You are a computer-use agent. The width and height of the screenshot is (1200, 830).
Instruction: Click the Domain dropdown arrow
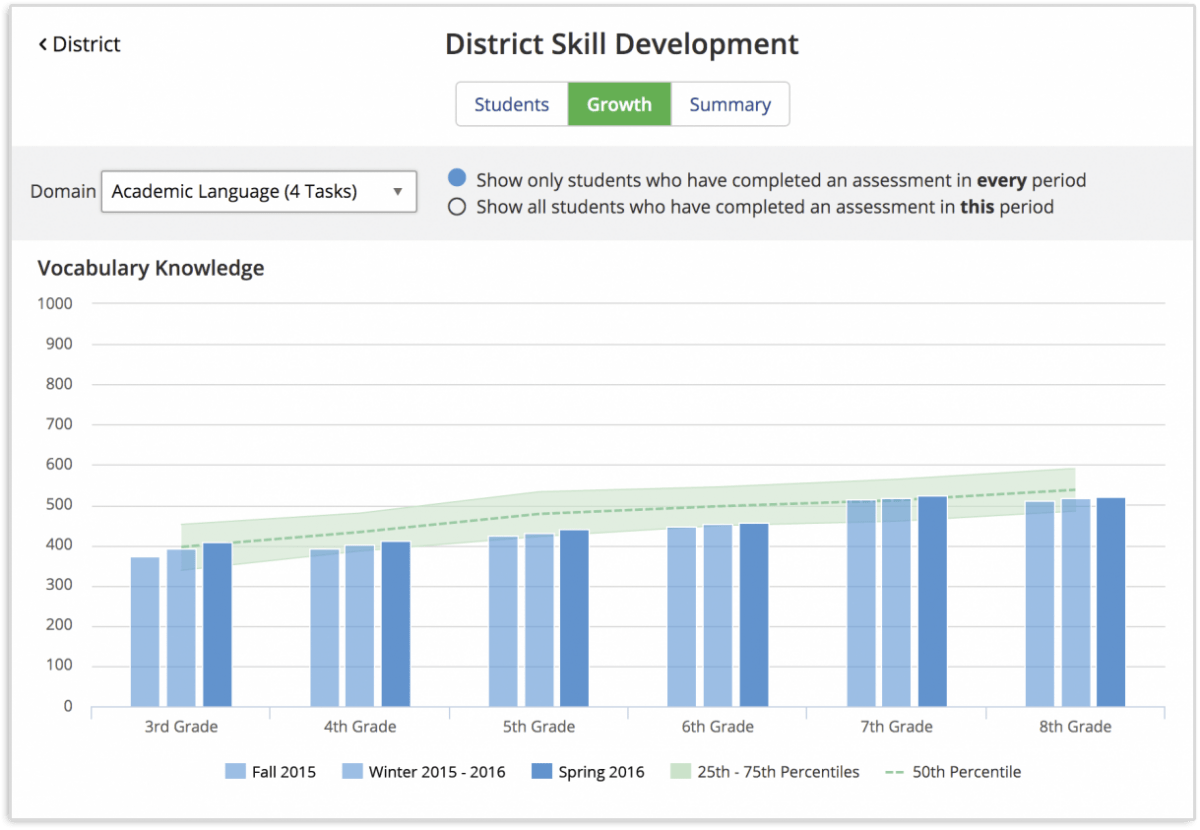pyautogui.click(x=397, y=191)
